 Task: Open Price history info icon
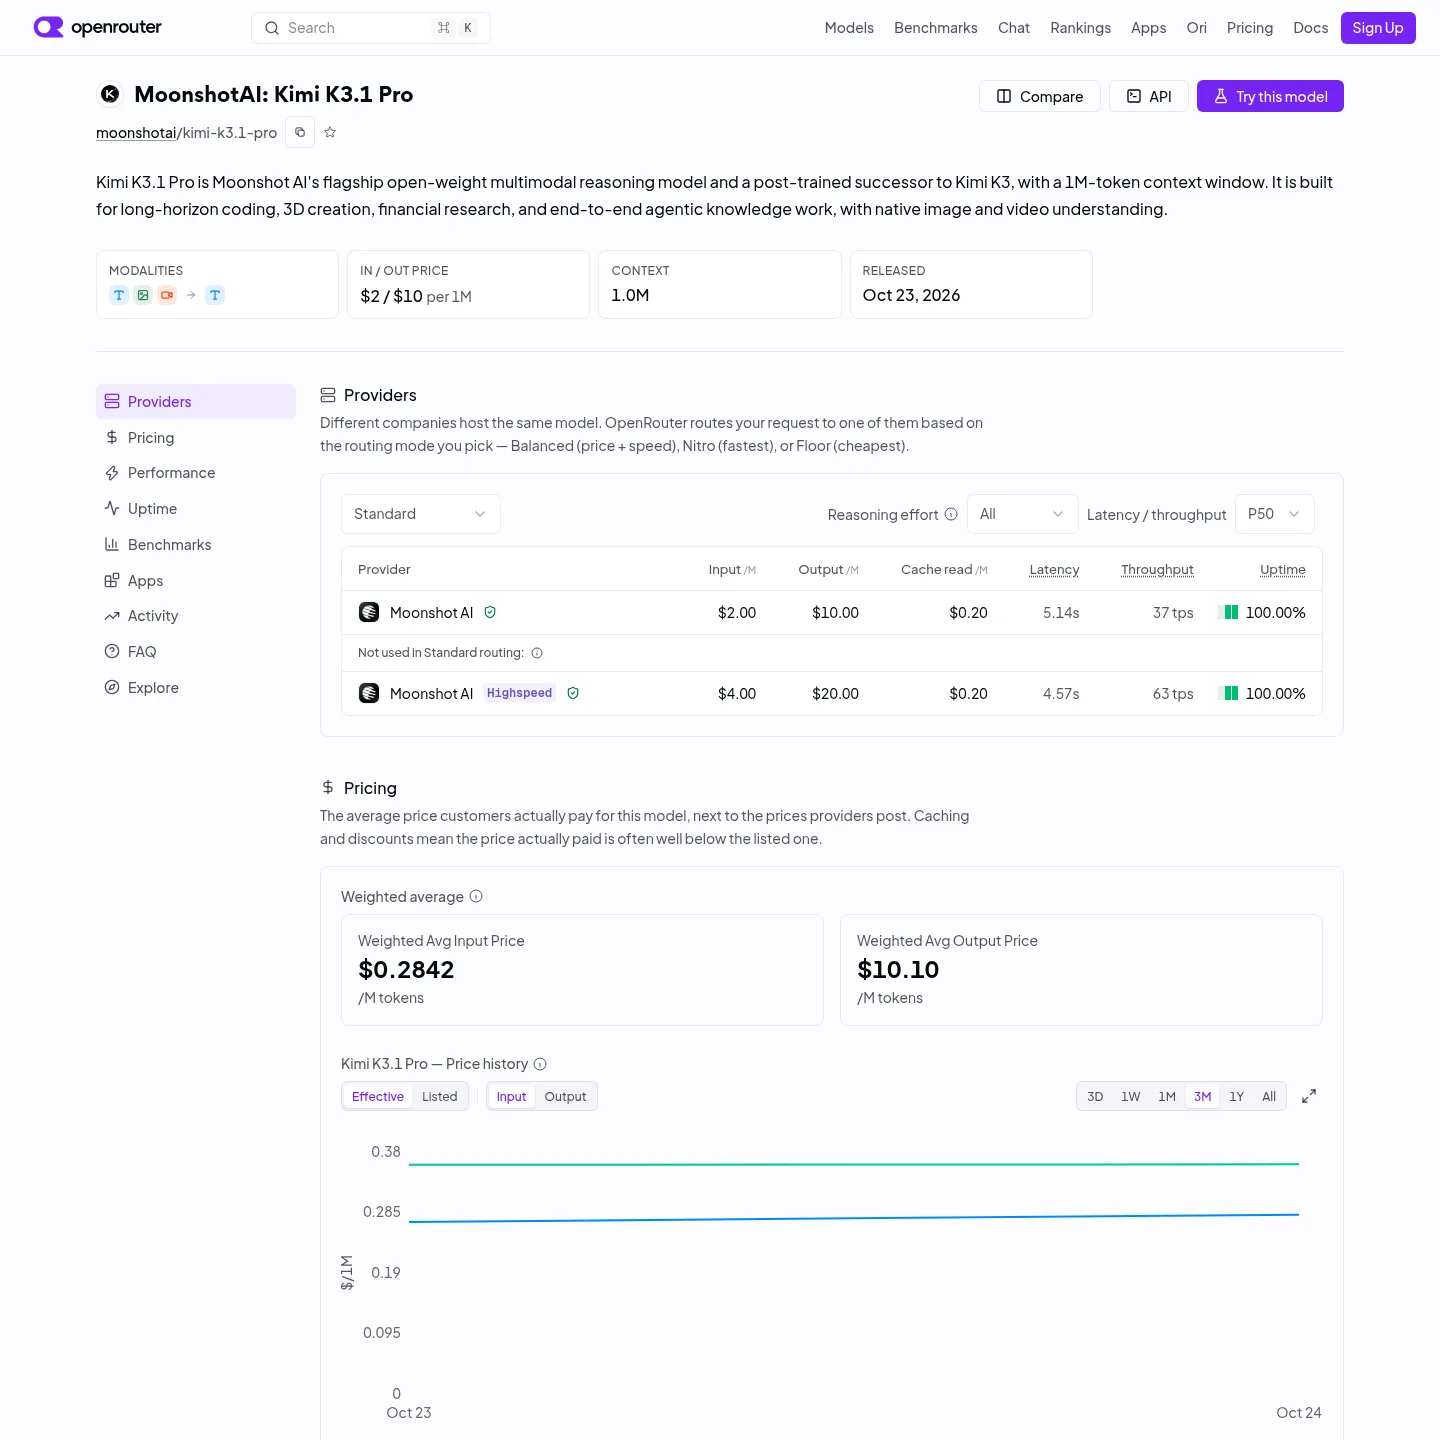[540, 1064]
